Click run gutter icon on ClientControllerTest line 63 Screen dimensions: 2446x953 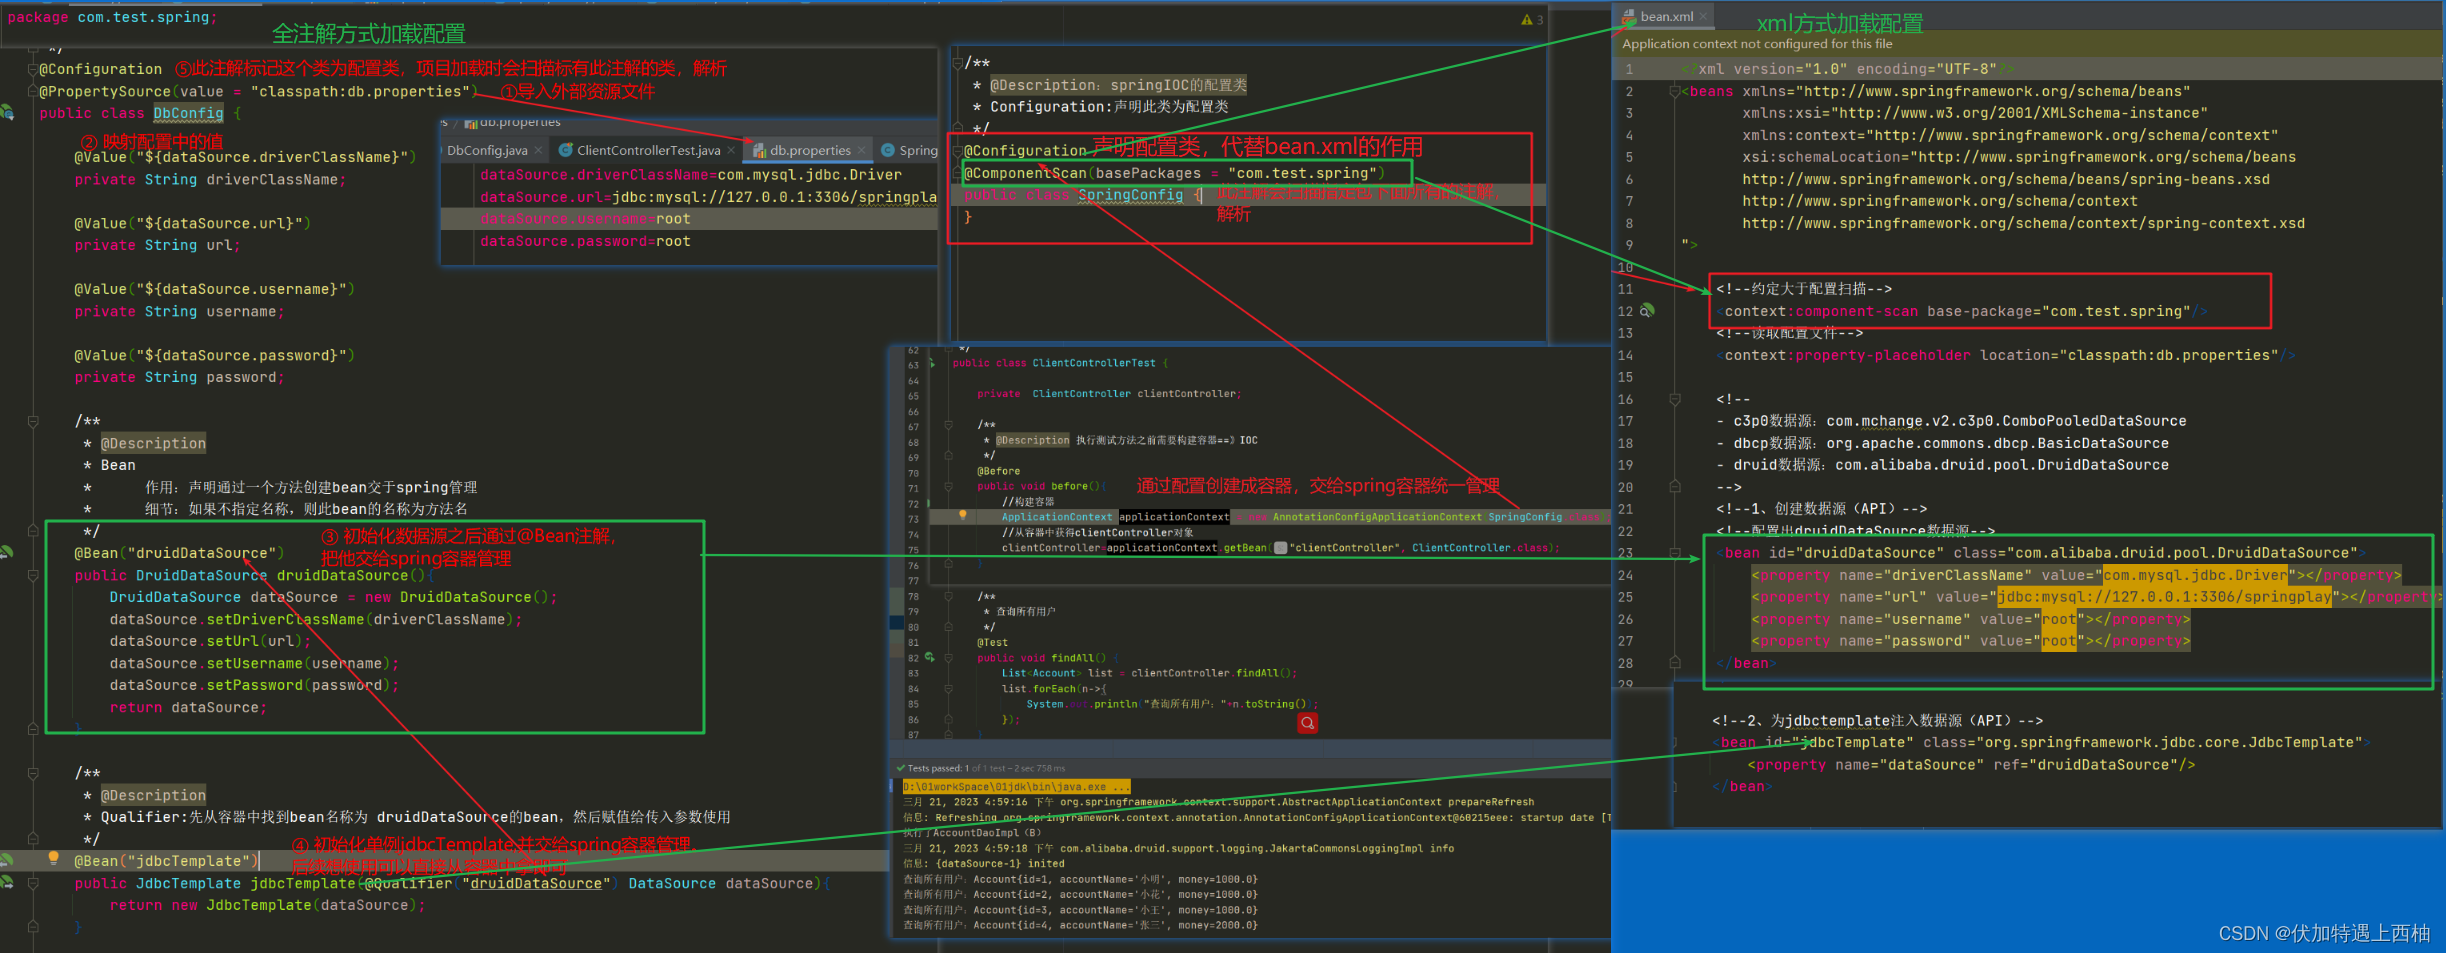tap(932, 363)
